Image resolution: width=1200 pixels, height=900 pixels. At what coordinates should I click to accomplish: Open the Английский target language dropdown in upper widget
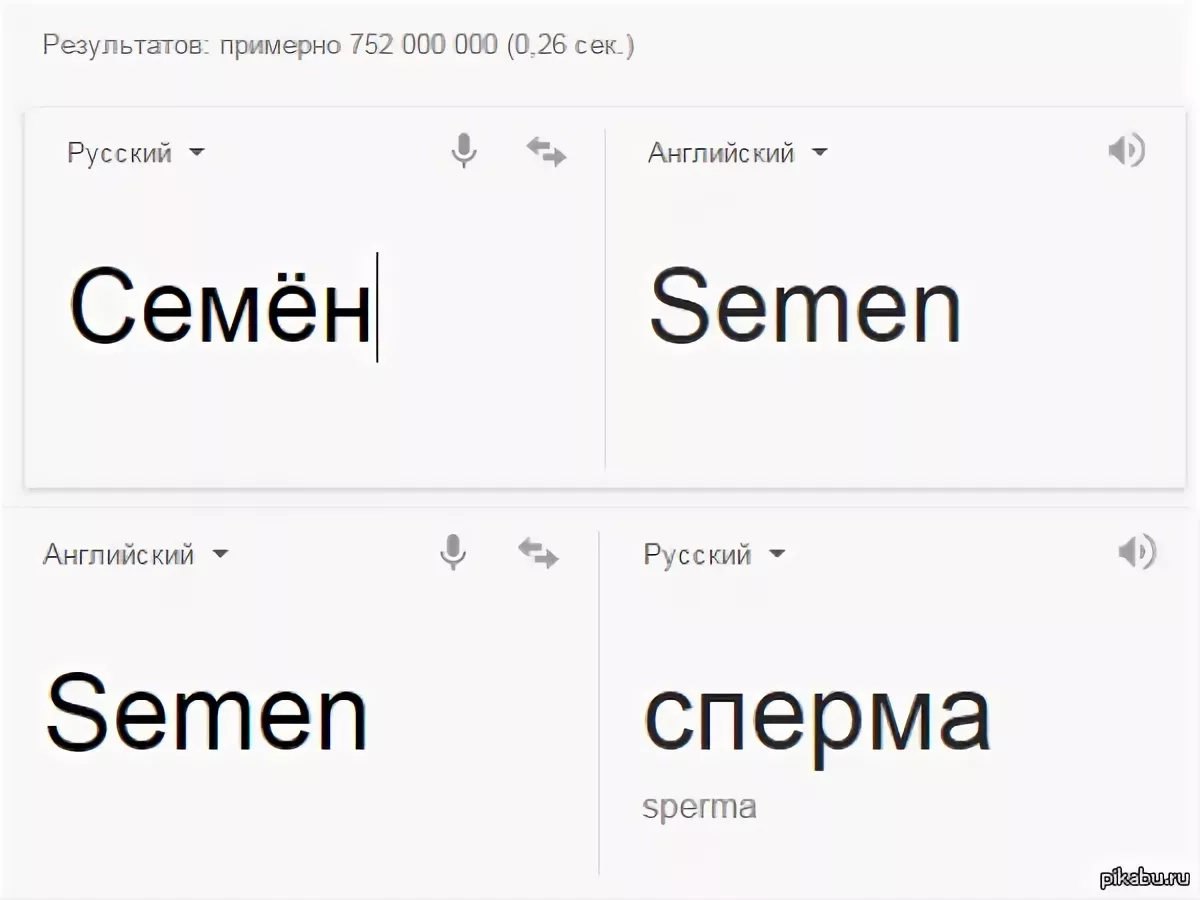coord(738,153)
